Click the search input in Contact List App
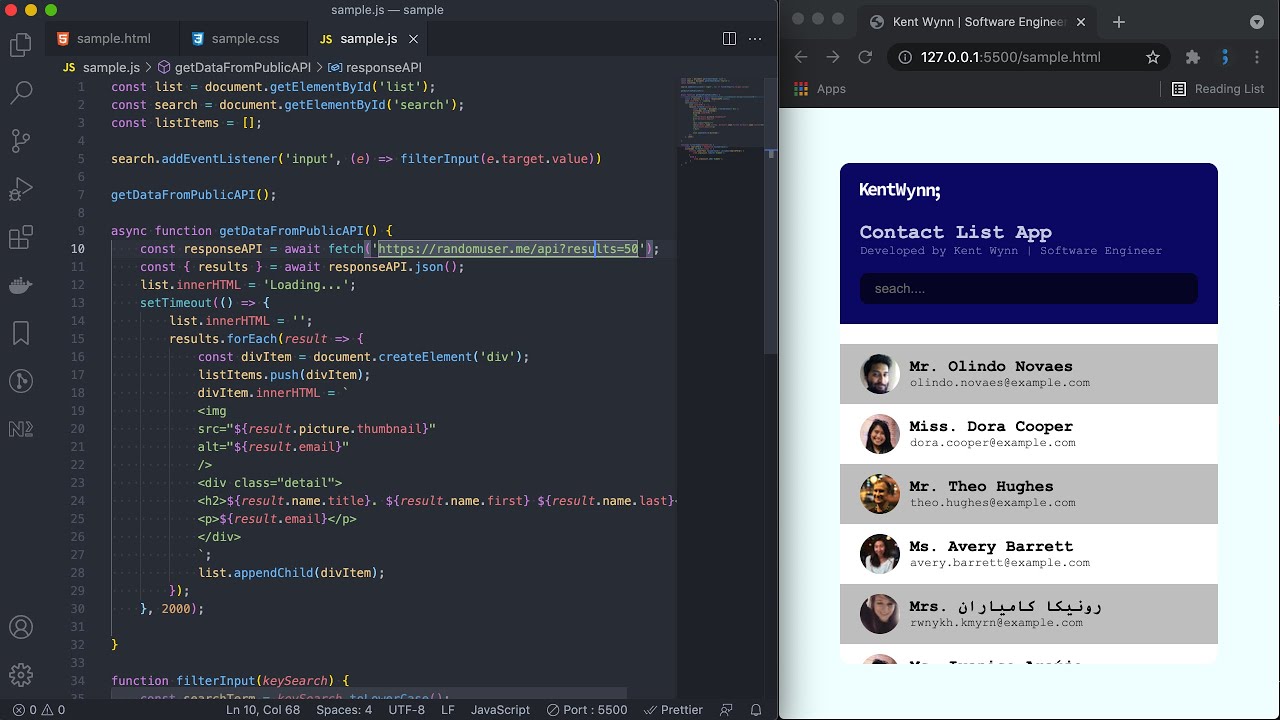Viewport: 1280px width, 720px height. [x=1028, y=289]
